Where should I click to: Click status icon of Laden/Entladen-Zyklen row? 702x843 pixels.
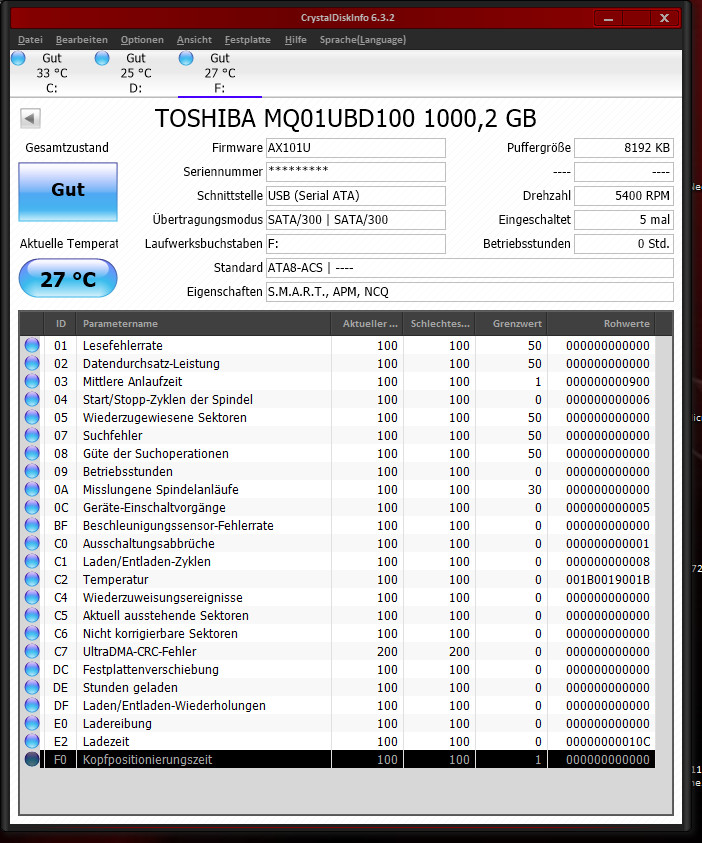(x=32, y=561)
